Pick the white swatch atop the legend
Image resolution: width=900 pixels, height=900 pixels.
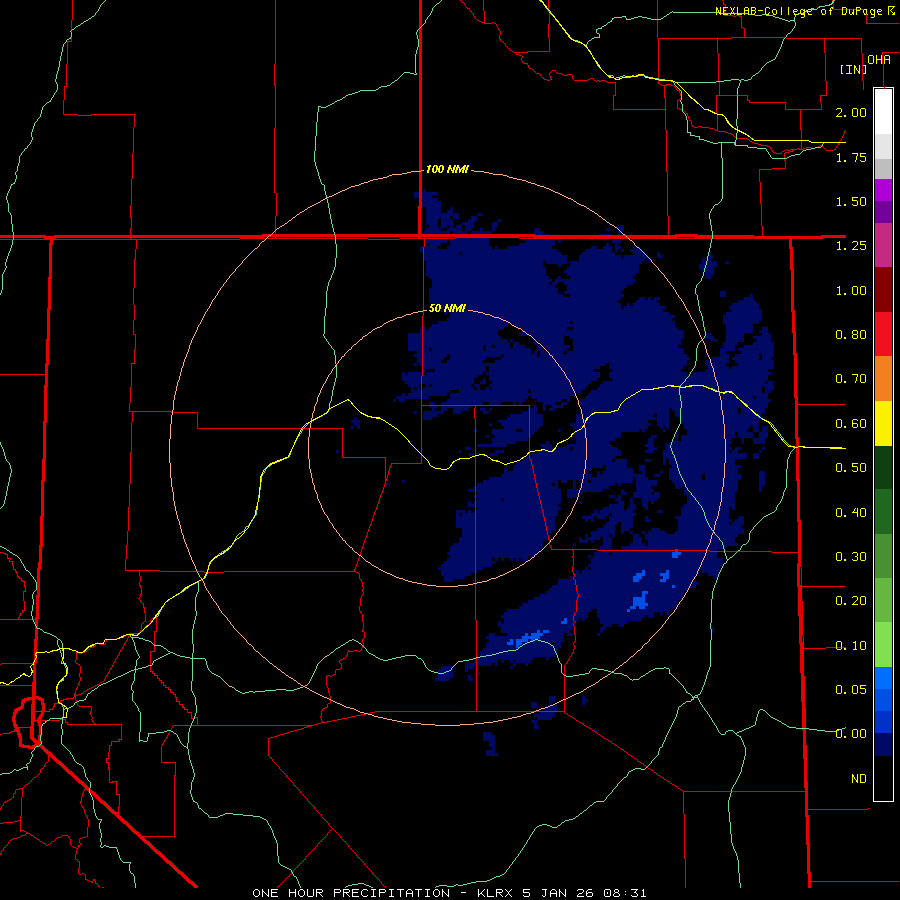(883, 112)
